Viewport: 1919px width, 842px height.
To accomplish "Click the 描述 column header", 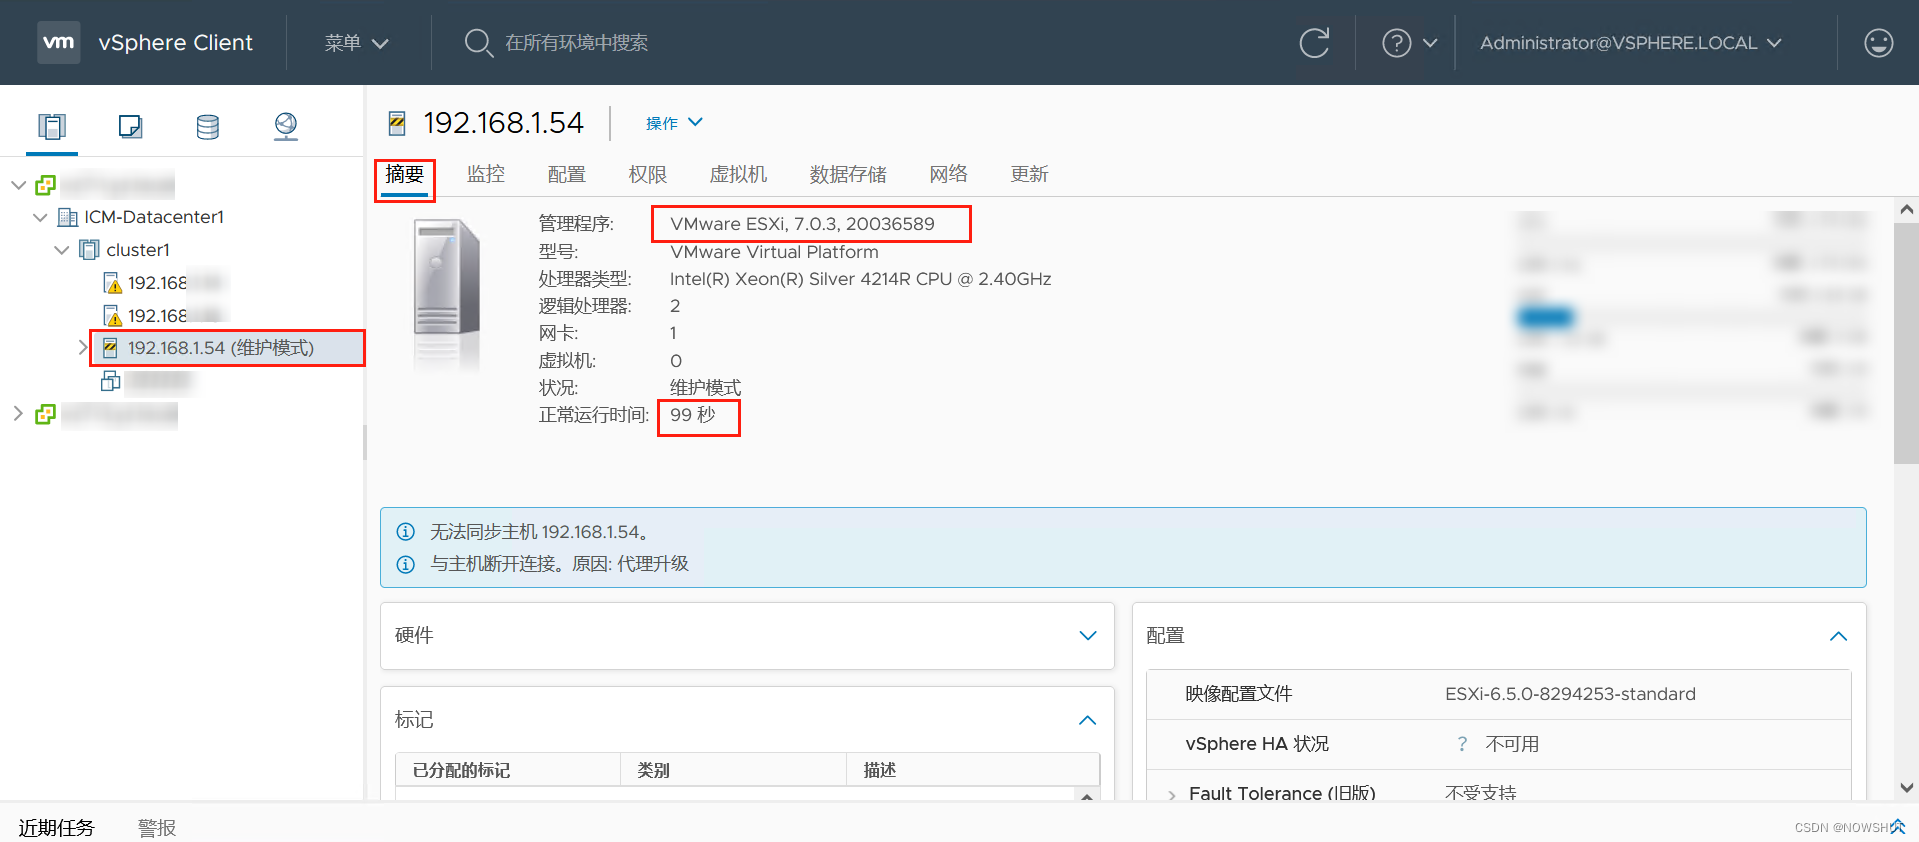I will [x=973, y=770].
